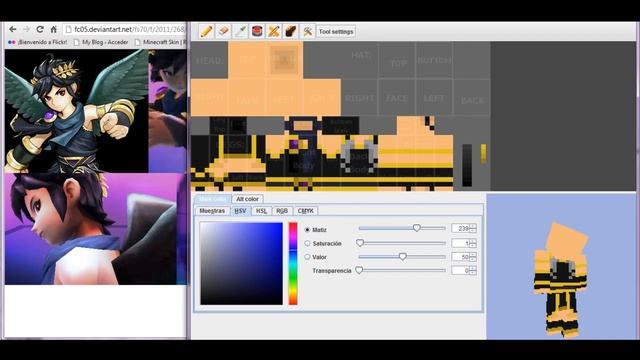The image size is (640, 360).
Task: Open the Muestras swatches tab
Action: (x=212, y=211)
